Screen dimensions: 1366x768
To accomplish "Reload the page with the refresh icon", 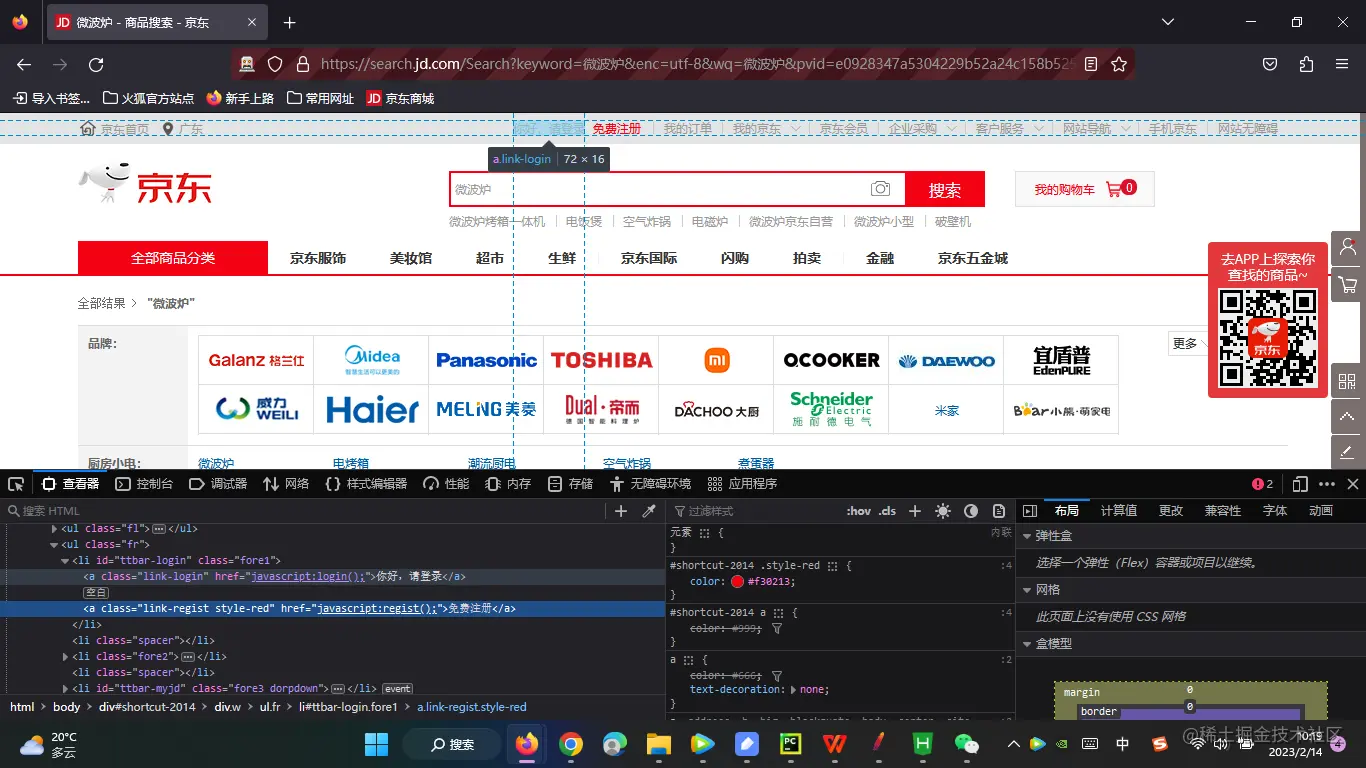I will (x=96, y=64).
